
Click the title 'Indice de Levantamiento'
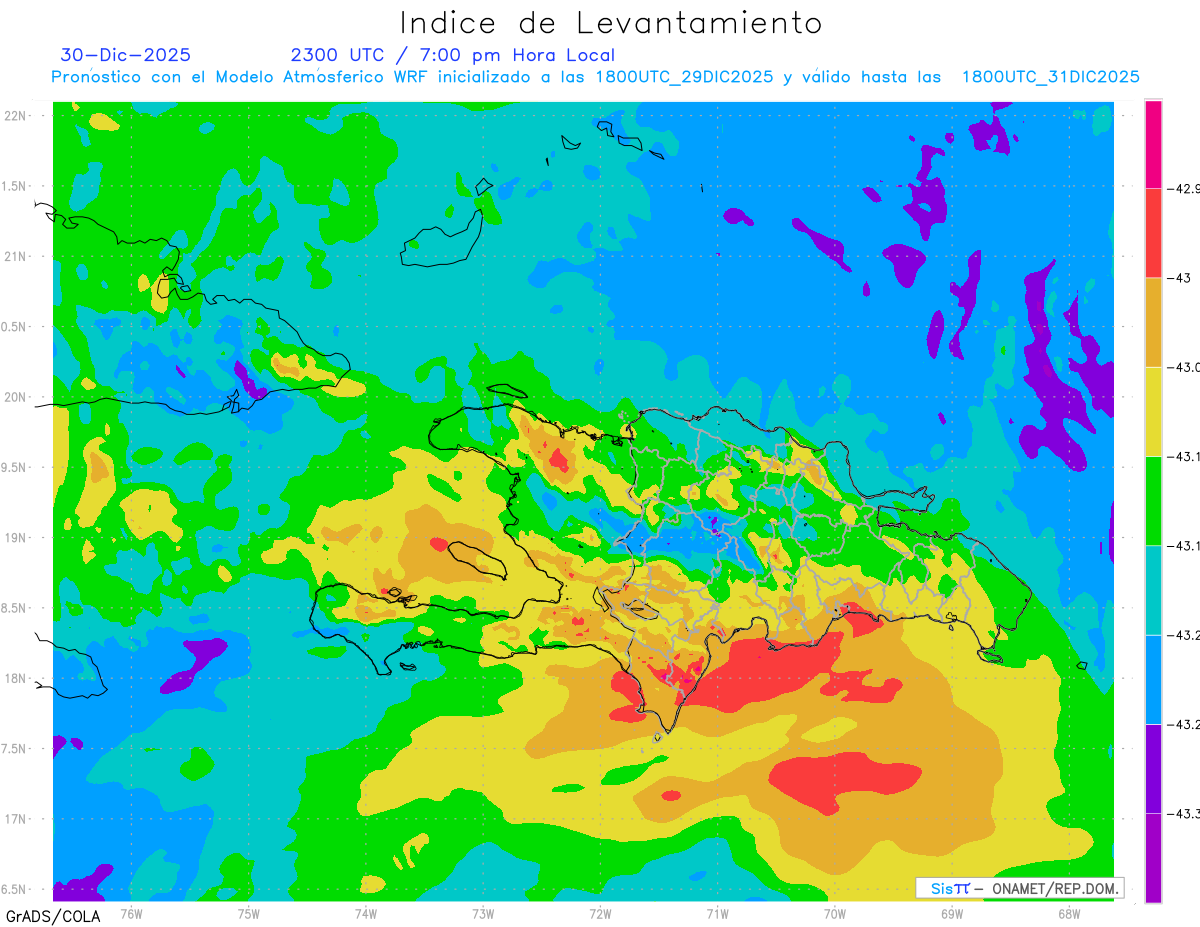(x=610, y=23)
